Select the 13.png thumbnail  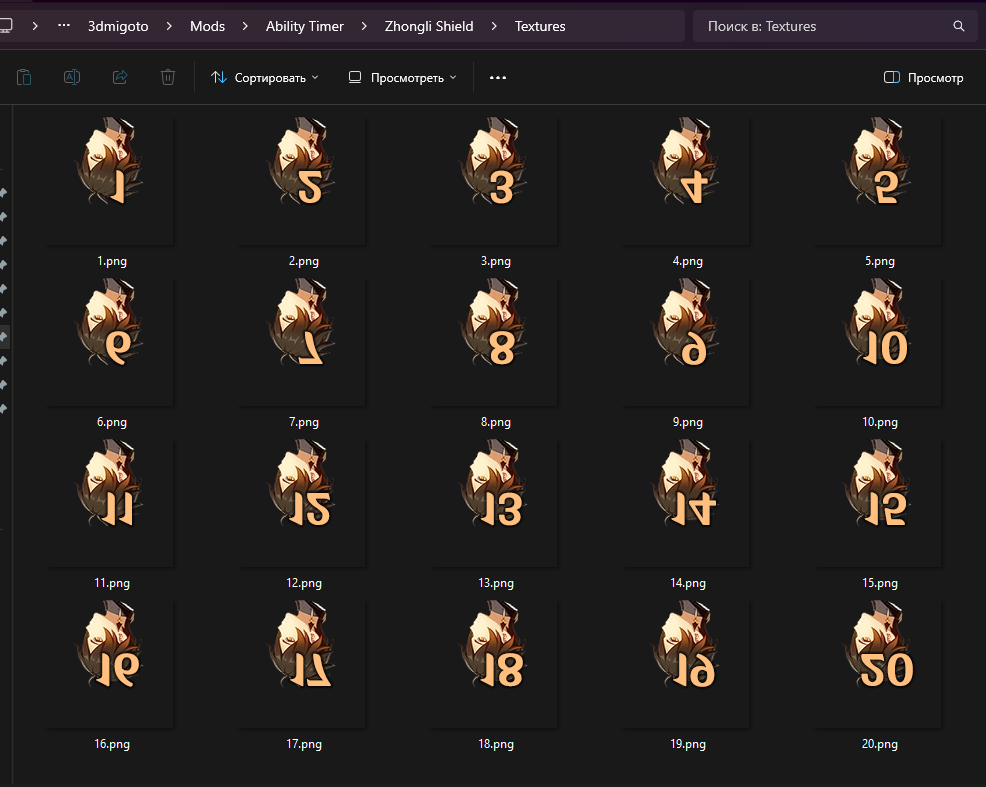coord(494,502)
